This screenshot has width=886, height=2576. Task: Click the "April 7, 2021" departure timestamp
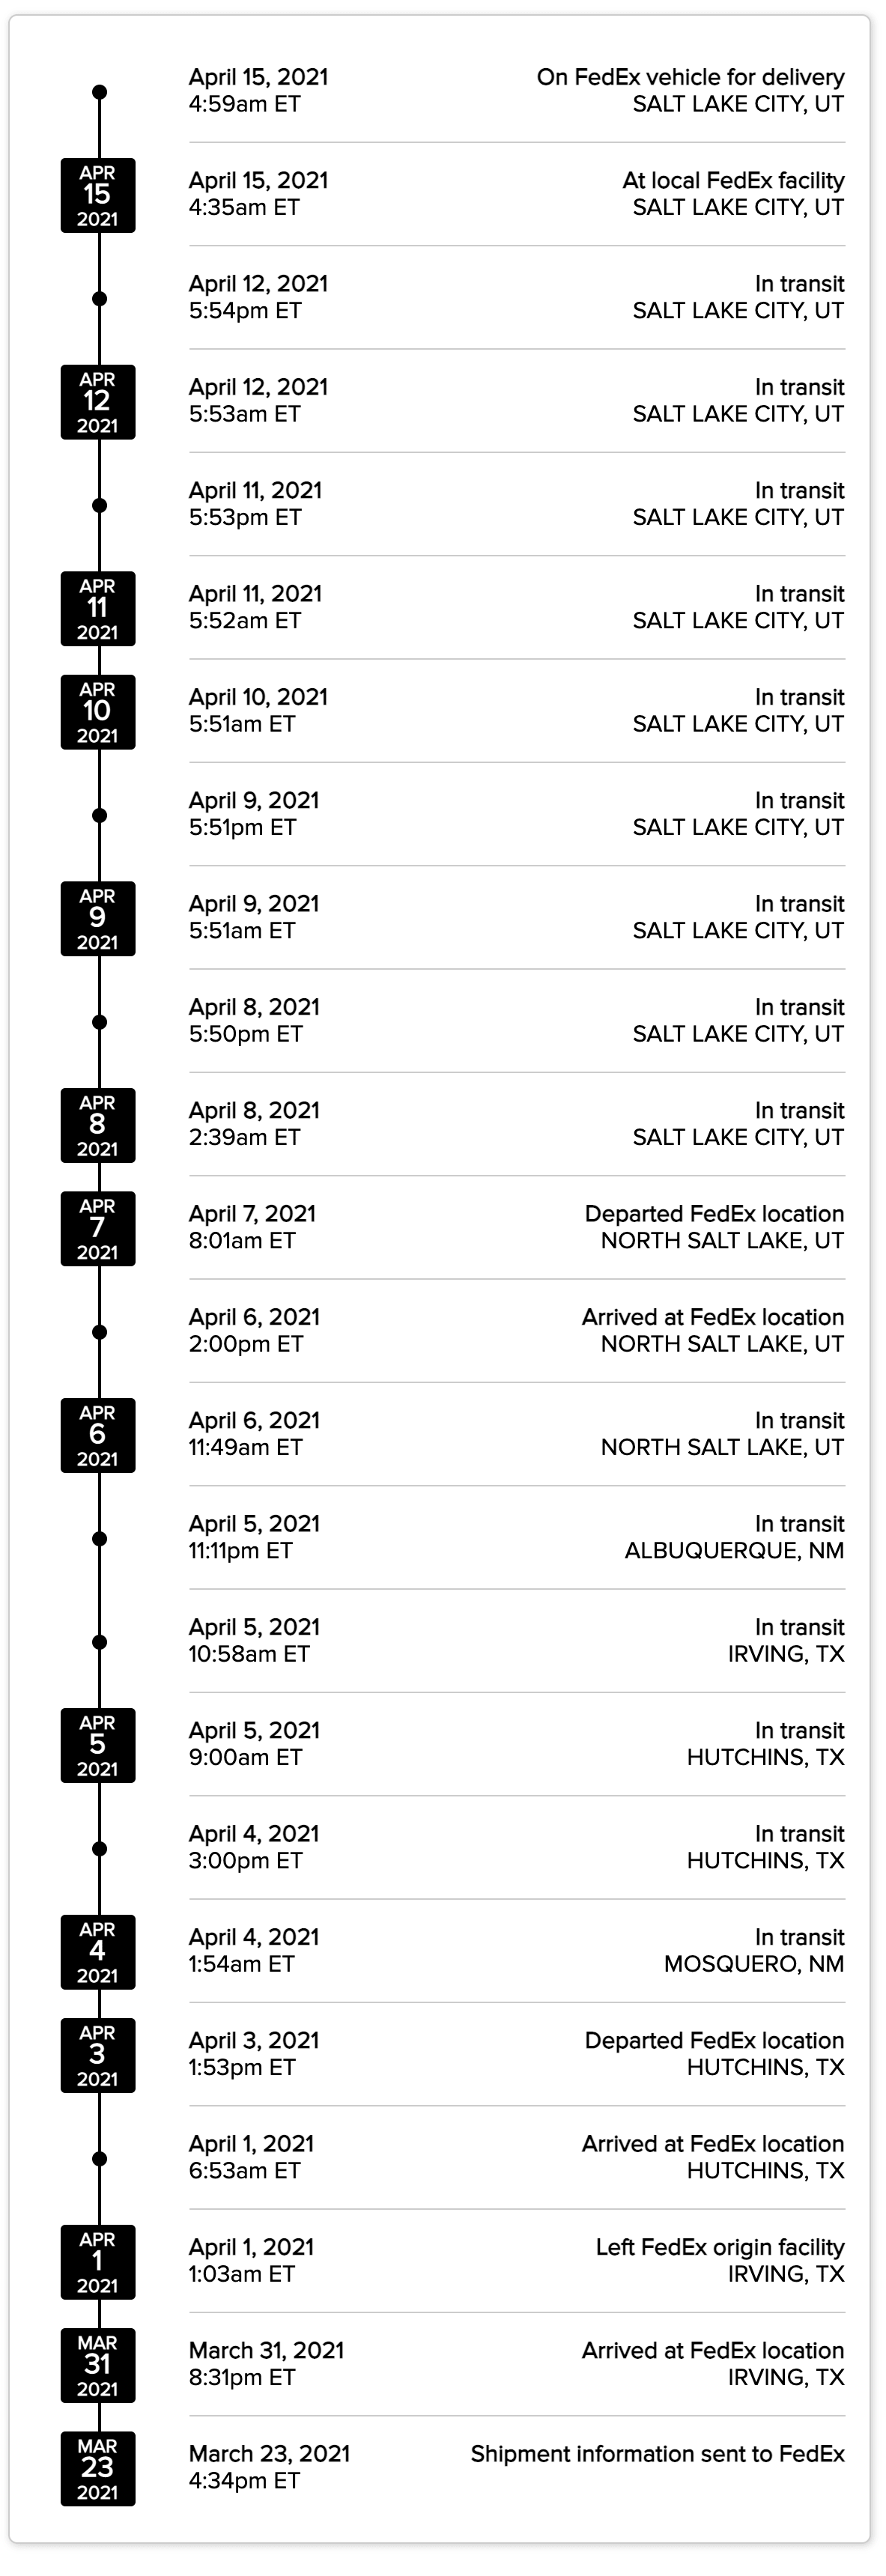coord(252,1214)
